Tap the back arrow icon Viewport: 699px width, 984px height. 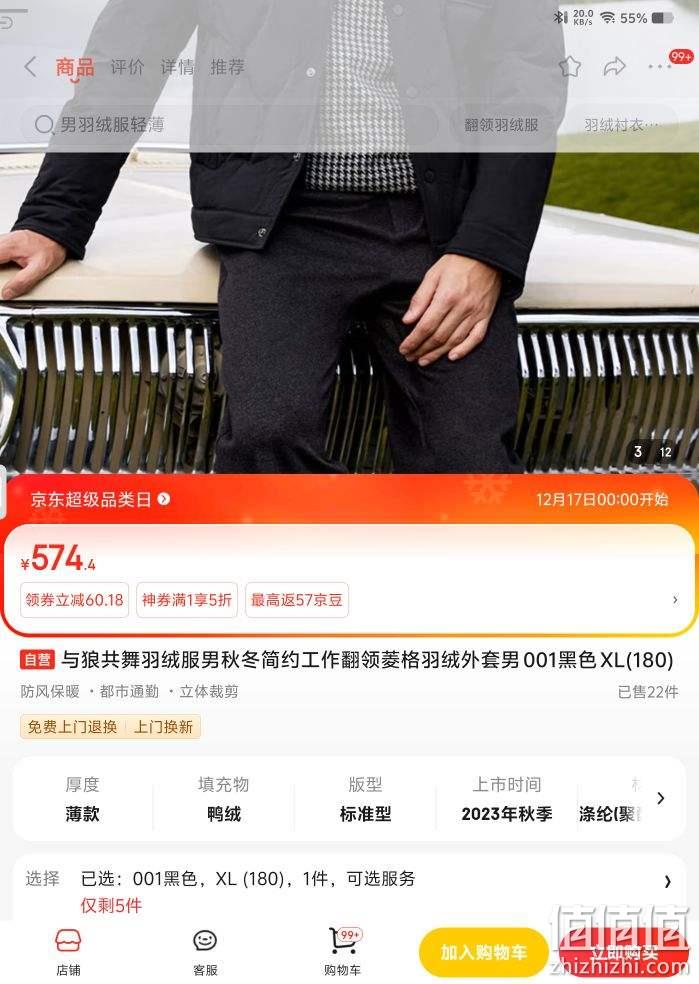click(30, 67)
